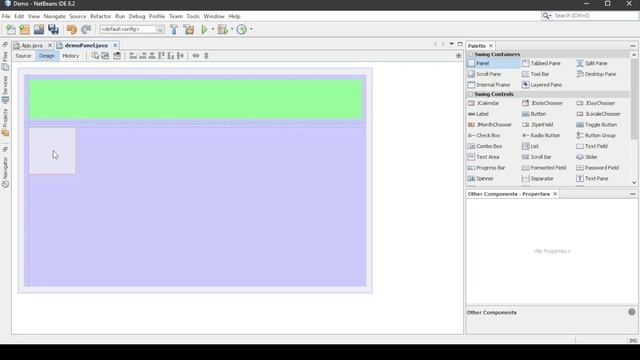The image size is (640, 360).
Task: Open the Projects sidebar window
Action: pos(5,122)
